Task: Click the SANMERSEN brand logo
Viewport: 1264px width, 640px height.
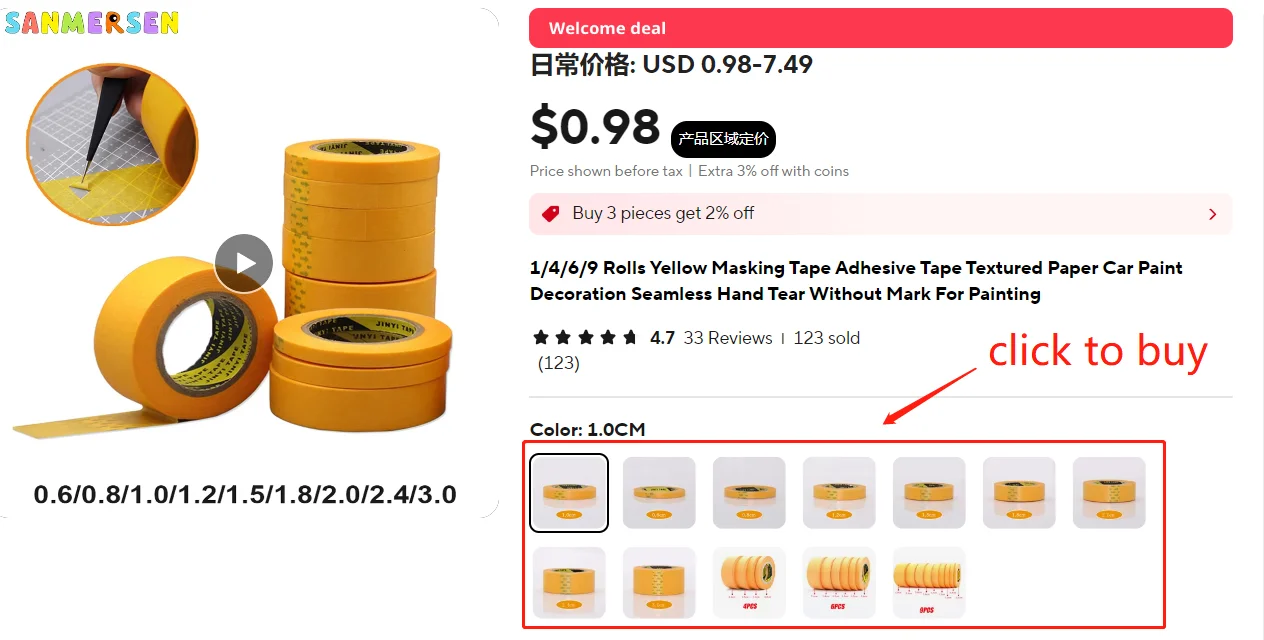Action: pos(92,23)
